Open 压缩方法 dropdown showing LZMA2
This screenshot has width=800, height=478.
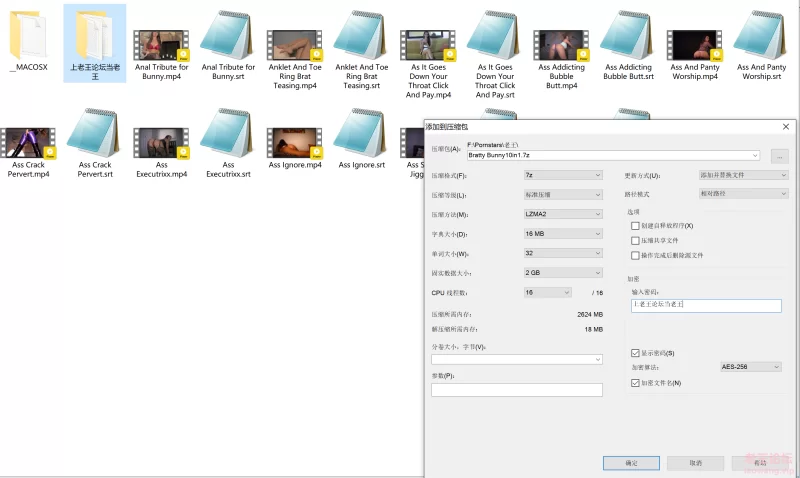coord(563,214)
